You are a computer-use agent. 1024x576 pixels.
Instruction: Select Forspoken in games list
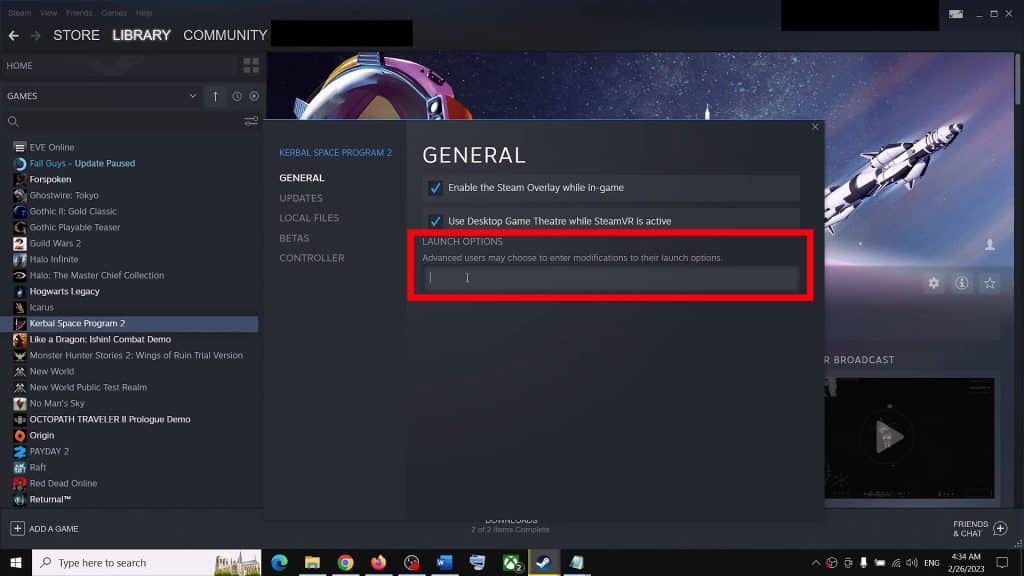click(x=50, y=180)
